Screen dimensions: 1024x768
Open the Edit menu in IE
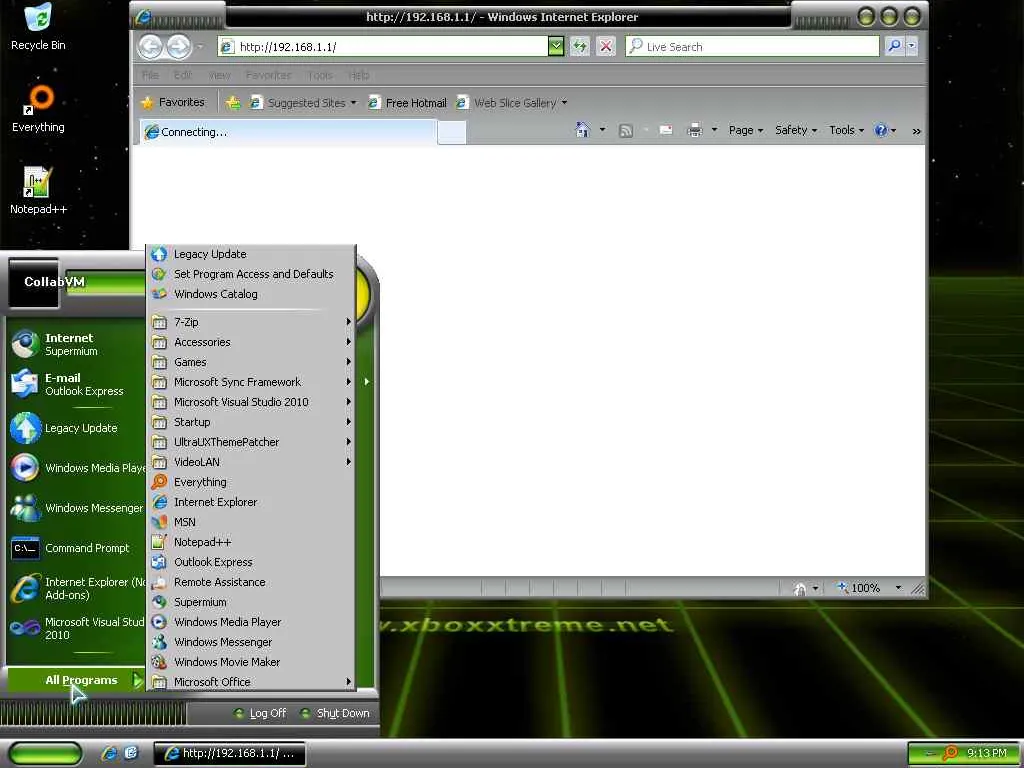[x=183, y=75]
